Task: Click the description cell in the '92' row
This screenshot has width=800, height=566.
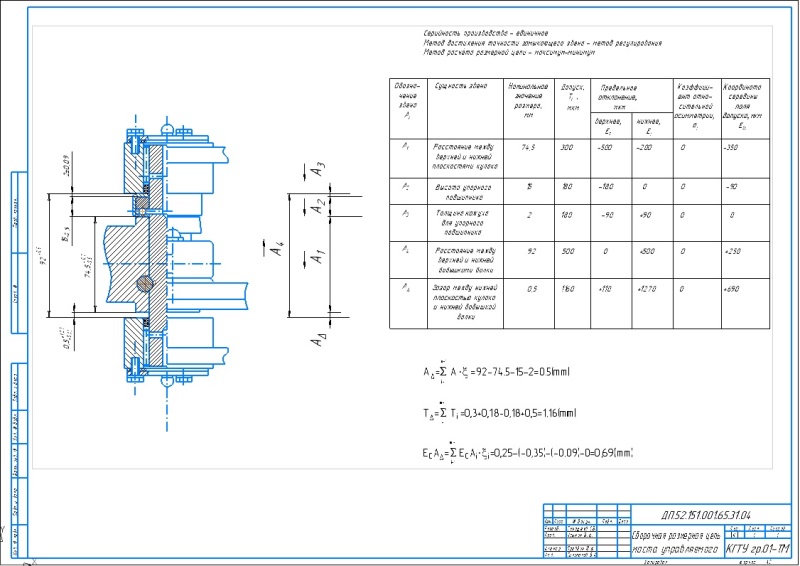Action: tap(464, 261)
